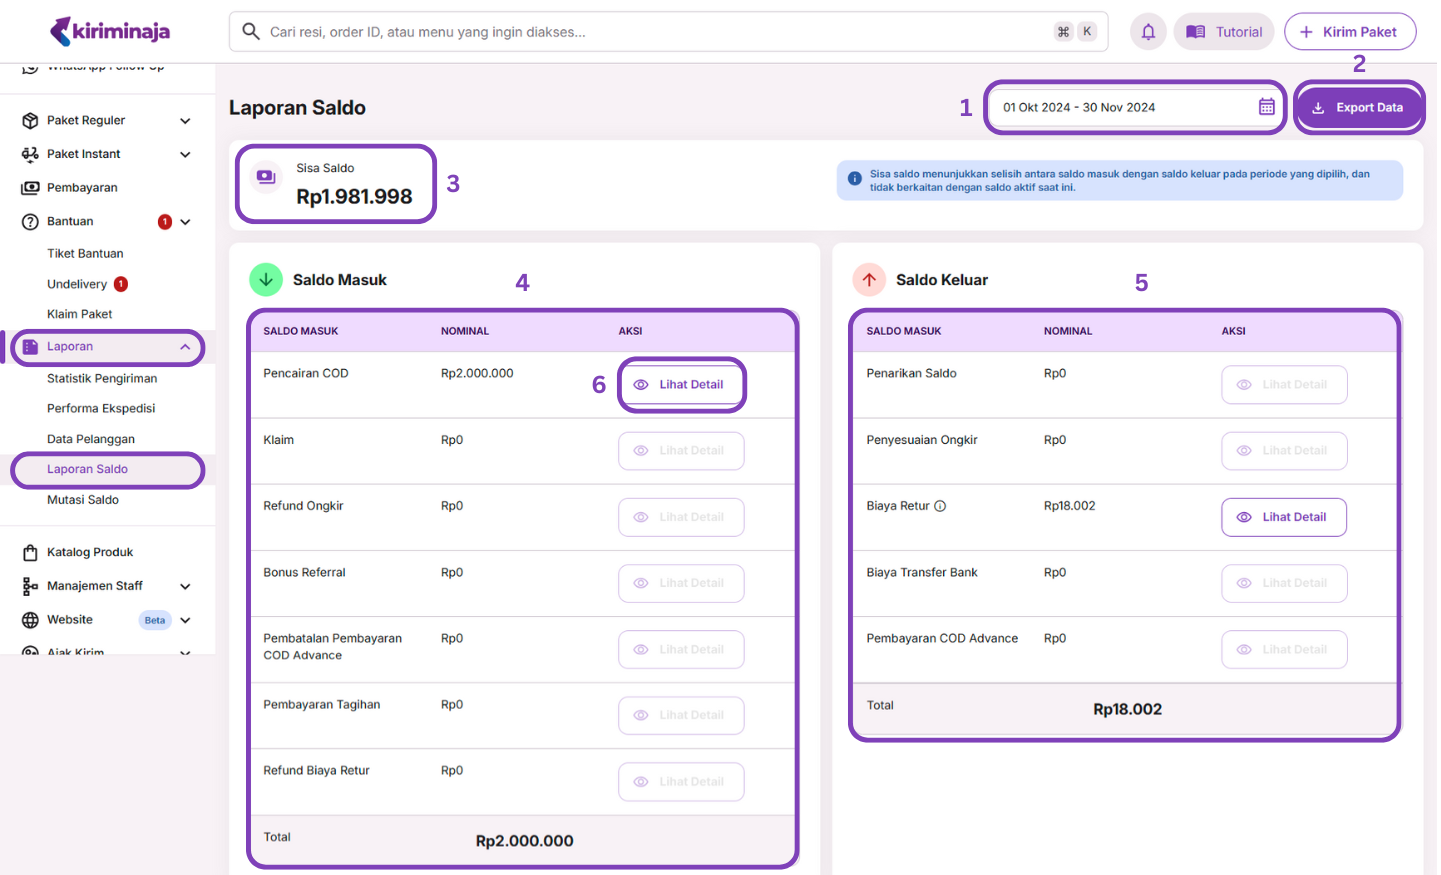Click Lihat Detail for Refund Biaya Retur
1441x875 pixels.
coord(681,782)
